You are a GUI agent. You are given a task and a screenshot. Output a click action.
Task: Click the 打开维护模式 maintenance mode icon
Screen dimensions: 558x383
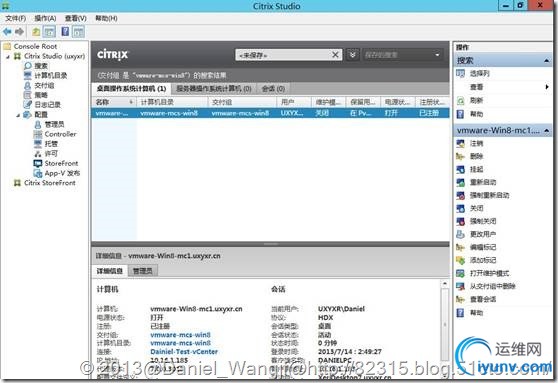pos(460,273)
